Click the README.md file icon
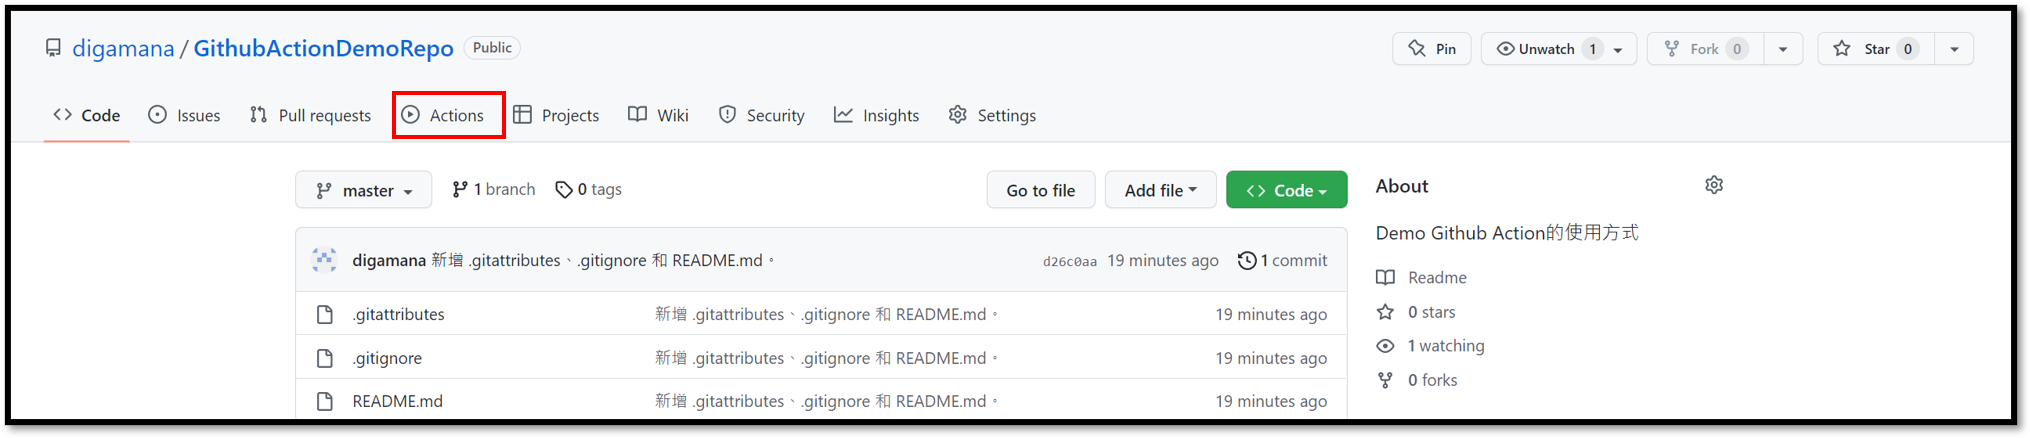This screenshot has height=438, width=2030. 325,401
